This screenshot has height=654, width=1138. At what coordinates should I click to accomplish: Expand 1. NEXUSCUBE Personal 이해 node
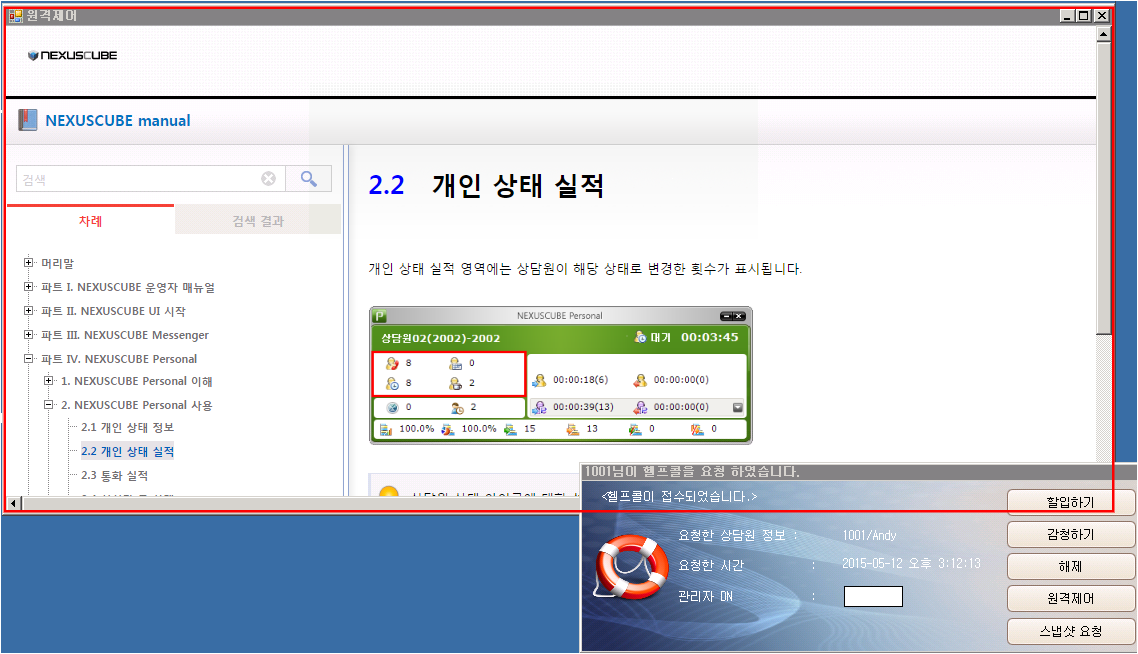tap(49, 380)
